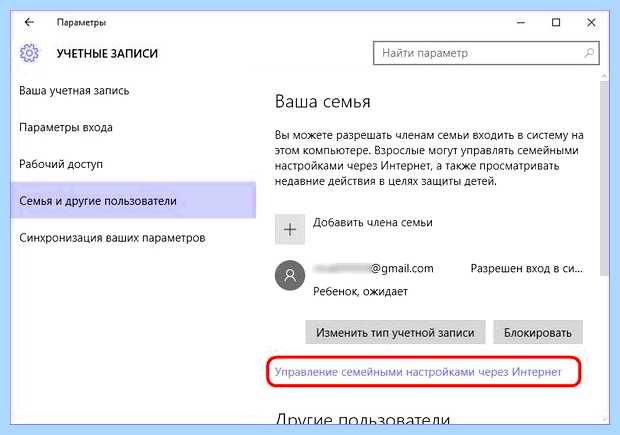The image size is (620, 435).
Task: Click the Ребенок, ожидает status text
Action: [360, 292]
